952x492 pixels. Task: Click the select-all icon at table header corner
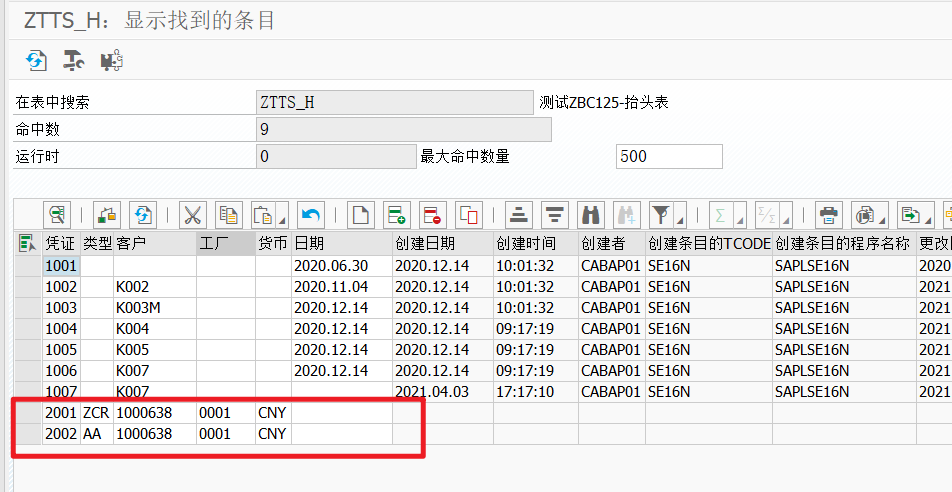[x=27, y=244]
